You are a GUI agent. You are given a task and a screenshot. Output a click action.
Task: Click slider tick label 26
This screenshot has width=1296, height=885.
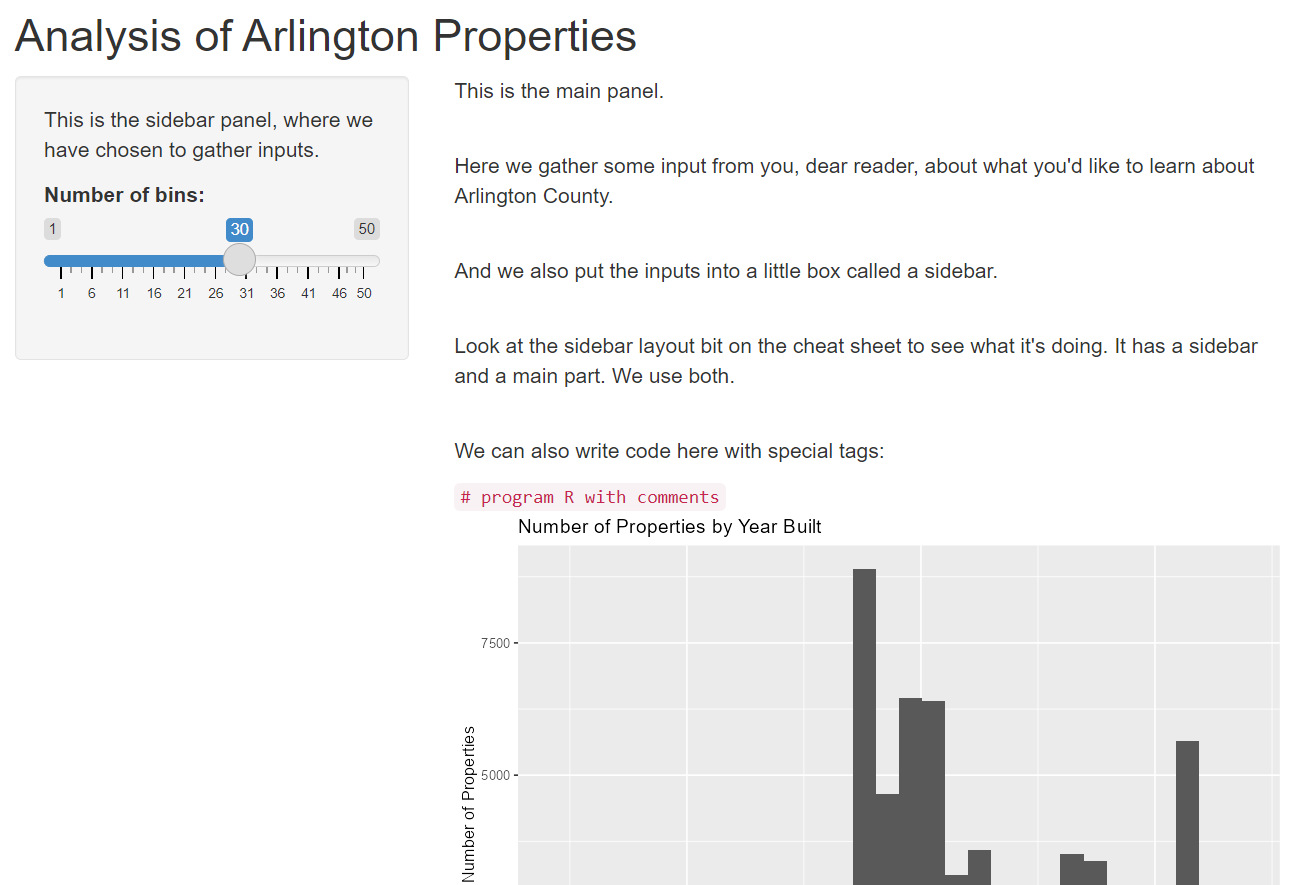point(216,293)
